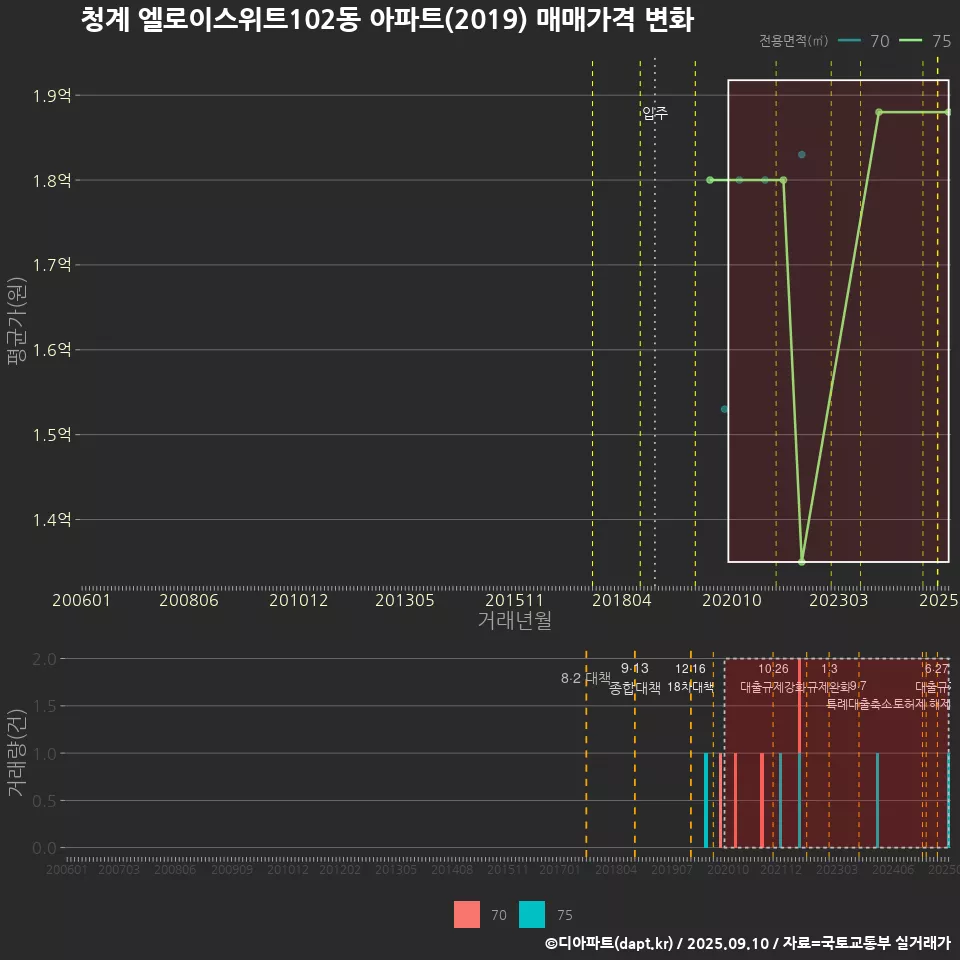960x960 pixels.
Task: Click the 75㎡ data point where the line first reaches 1.88억
Action: click(x=879, y=112)
